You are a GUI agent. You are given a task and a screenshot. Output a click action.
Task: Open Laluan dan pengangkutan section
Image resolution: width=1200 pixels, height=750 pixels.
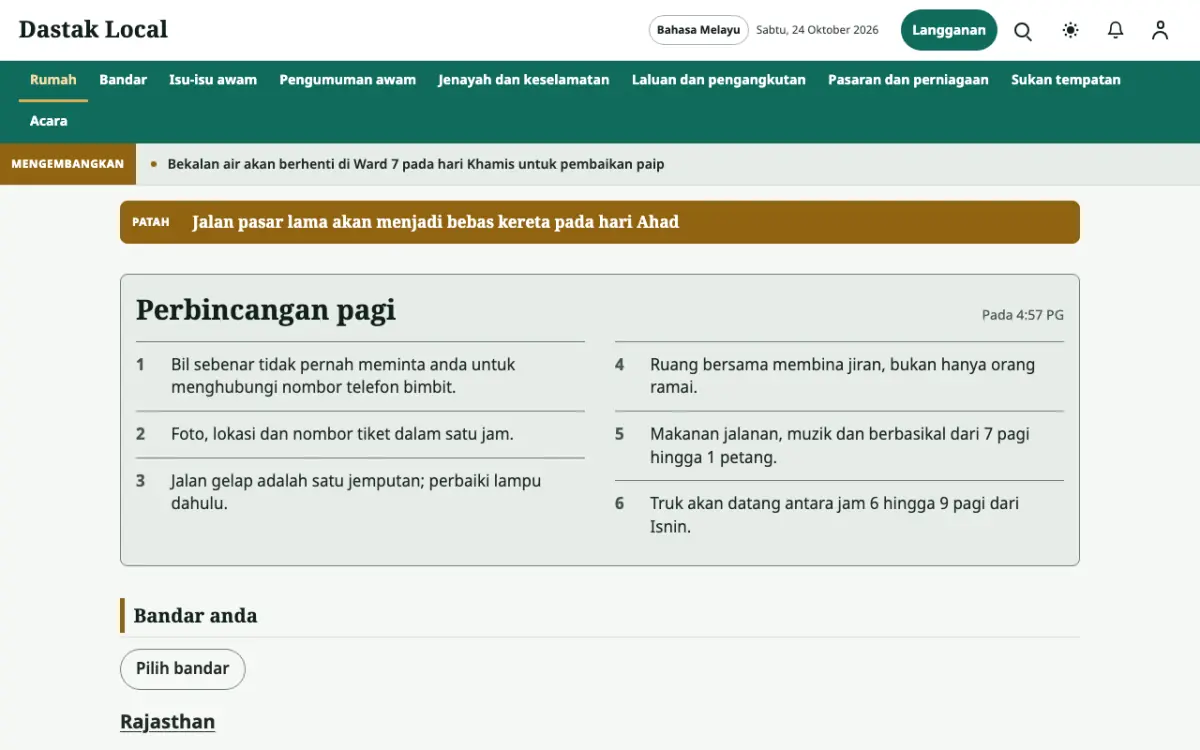pos(719,80)
